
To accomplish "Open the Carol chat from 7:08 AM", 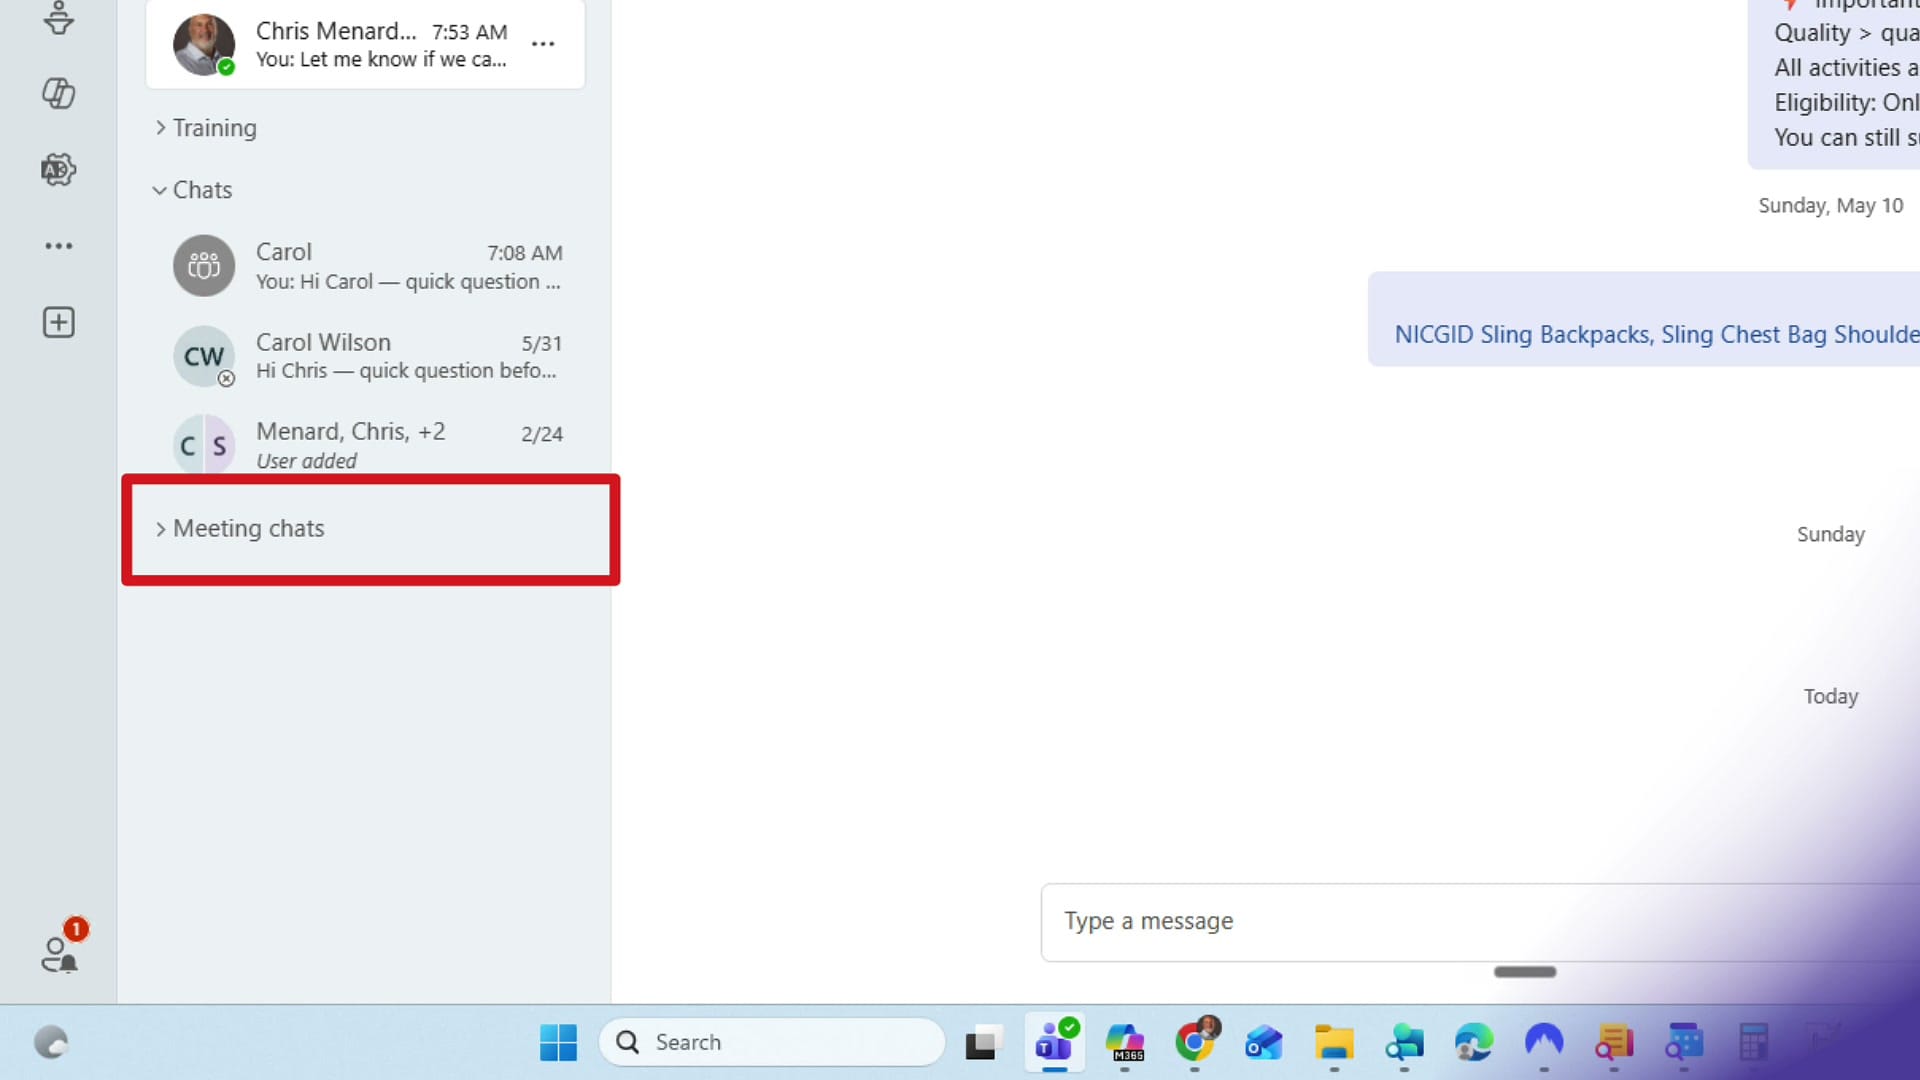I will pyautogui.click(x=366, y=266).
